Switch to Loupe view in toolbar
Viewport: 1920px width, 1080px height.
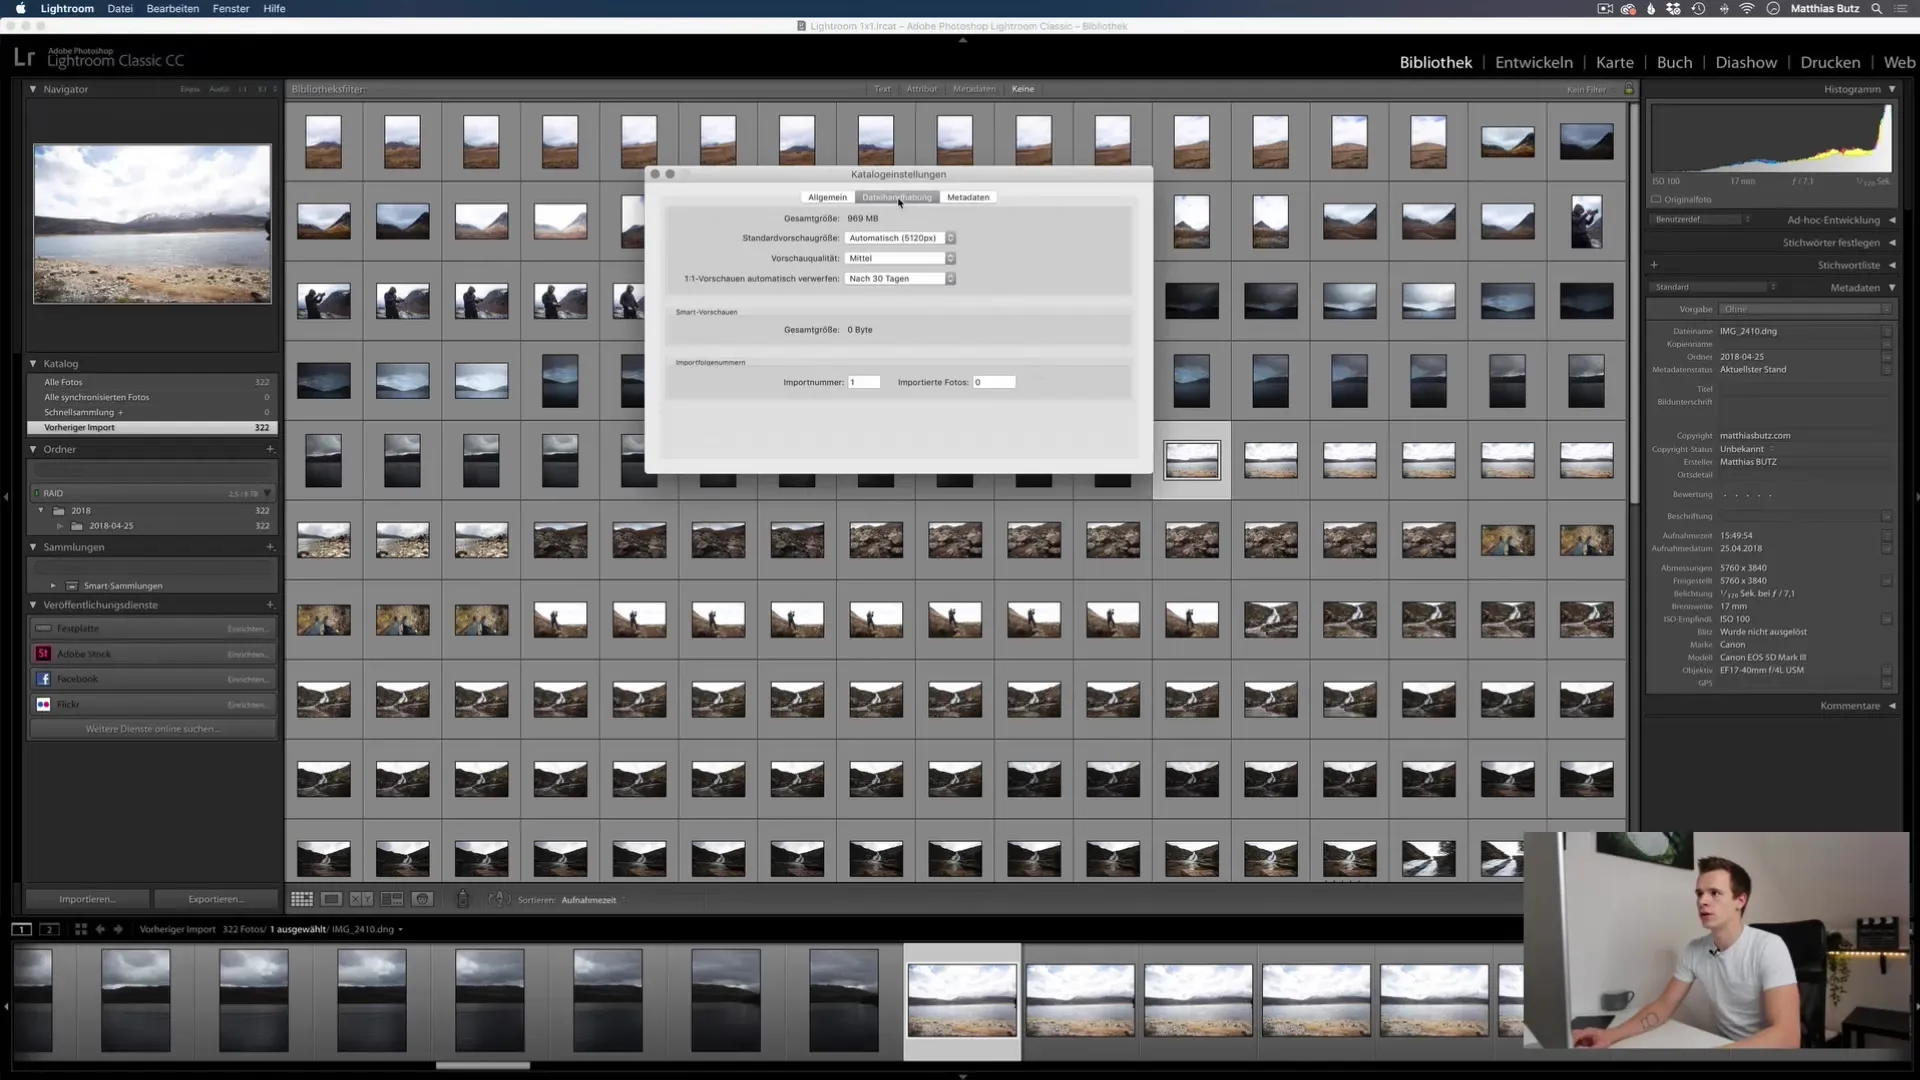(332, 899)
